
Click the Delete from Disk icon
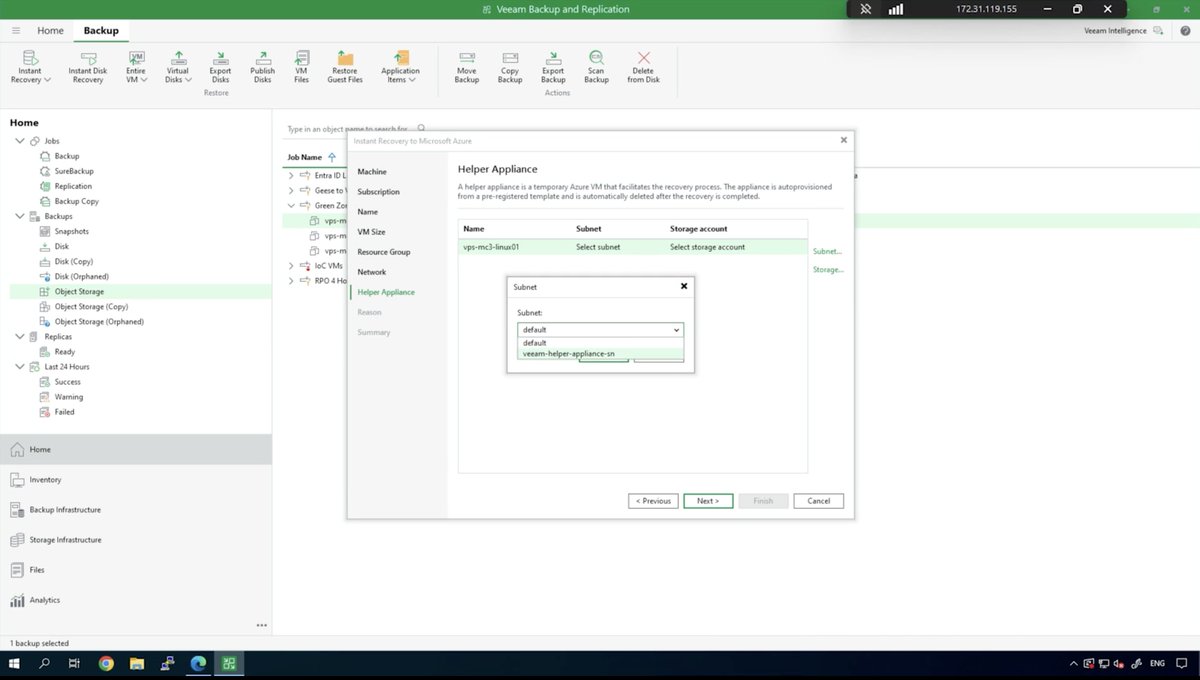click(x=643, y=66)
